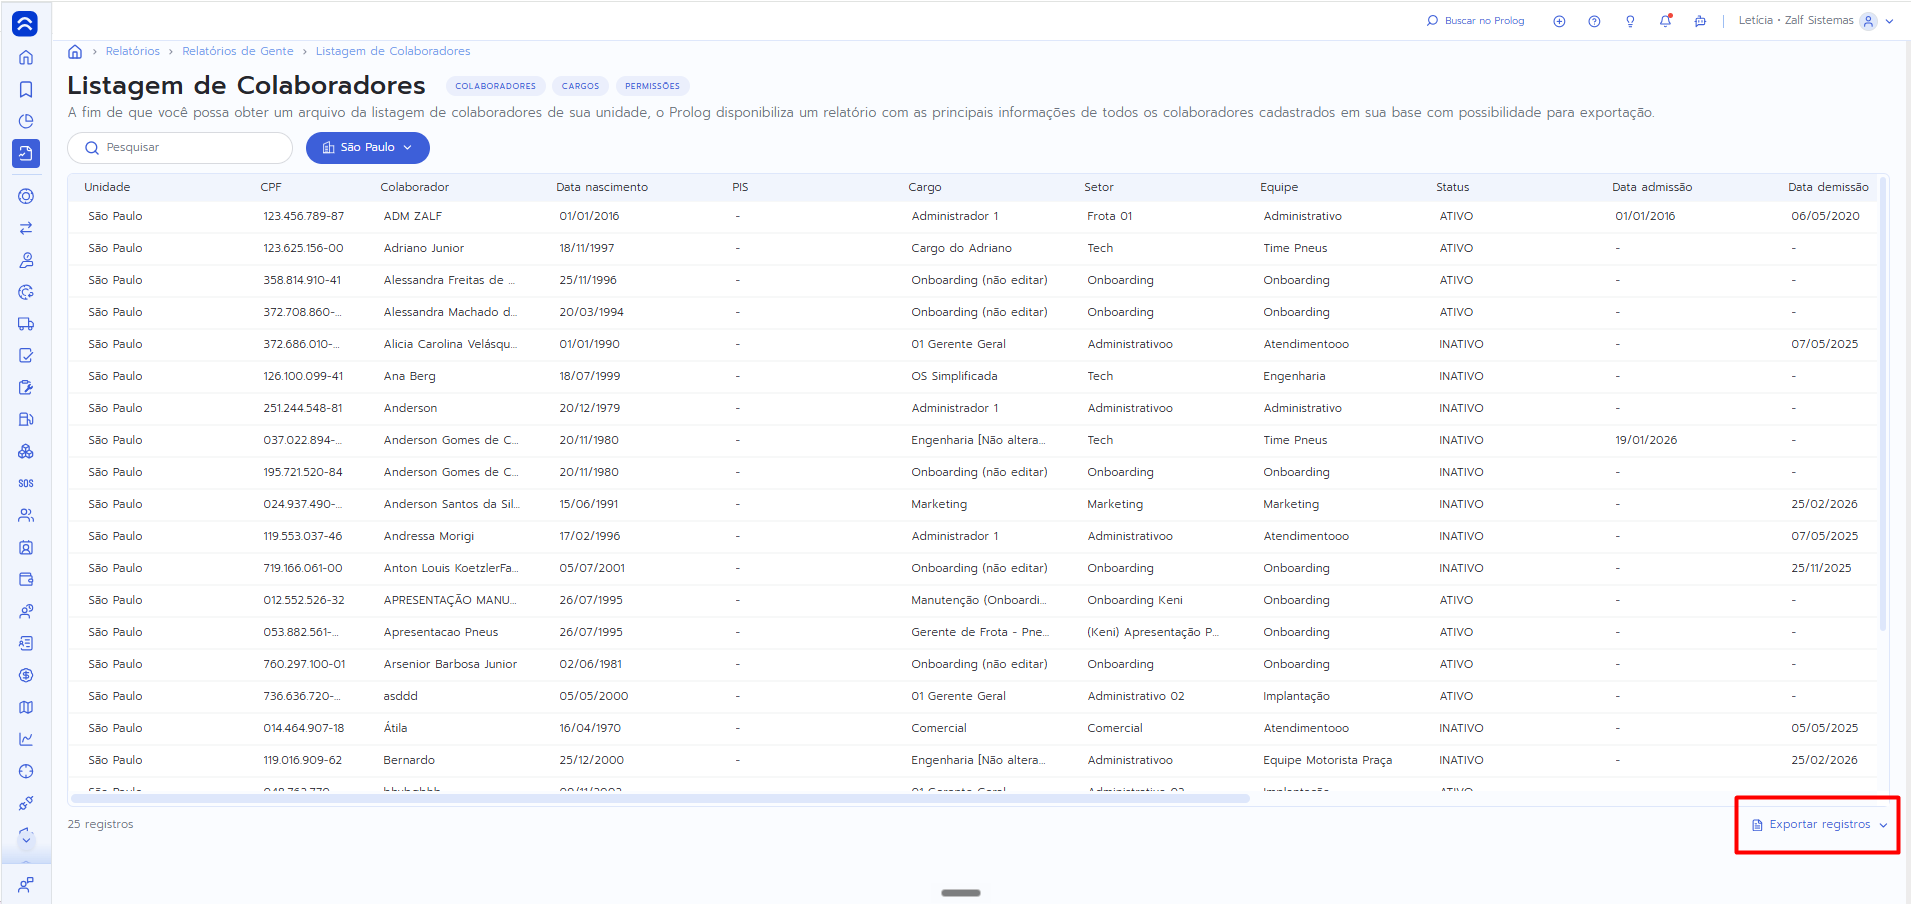
Task: Click the Equipe Motorista Praça cell
Action: pyautogui.click(x=1327, y=760)
